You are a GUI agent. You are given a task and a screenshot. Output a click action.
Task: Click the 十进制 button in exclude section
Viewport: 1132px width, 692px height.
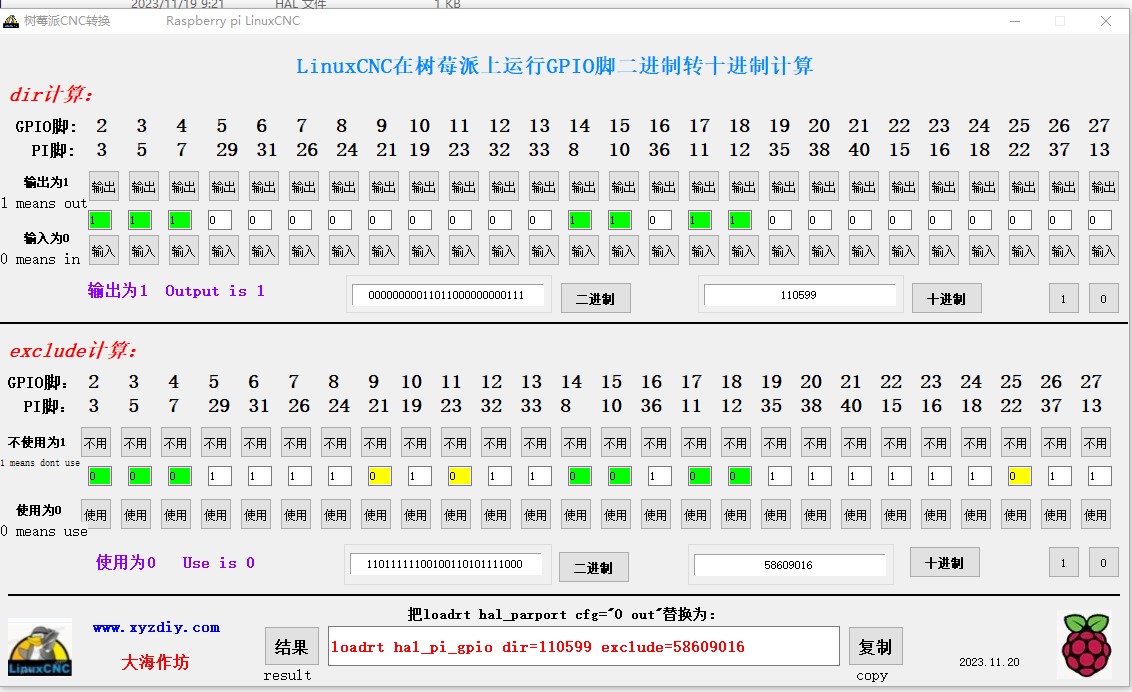(x=944, y=563)
